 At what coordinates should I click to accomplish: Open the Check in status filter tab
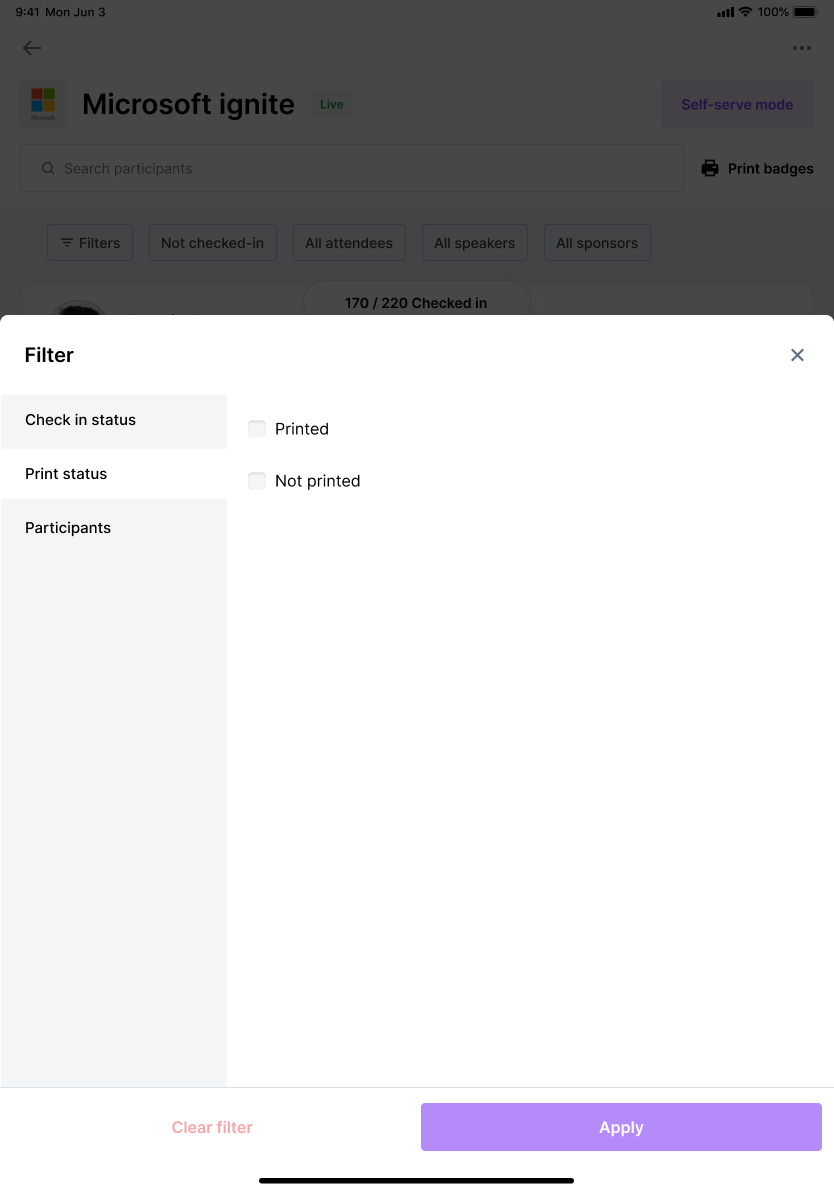point(114,420)
